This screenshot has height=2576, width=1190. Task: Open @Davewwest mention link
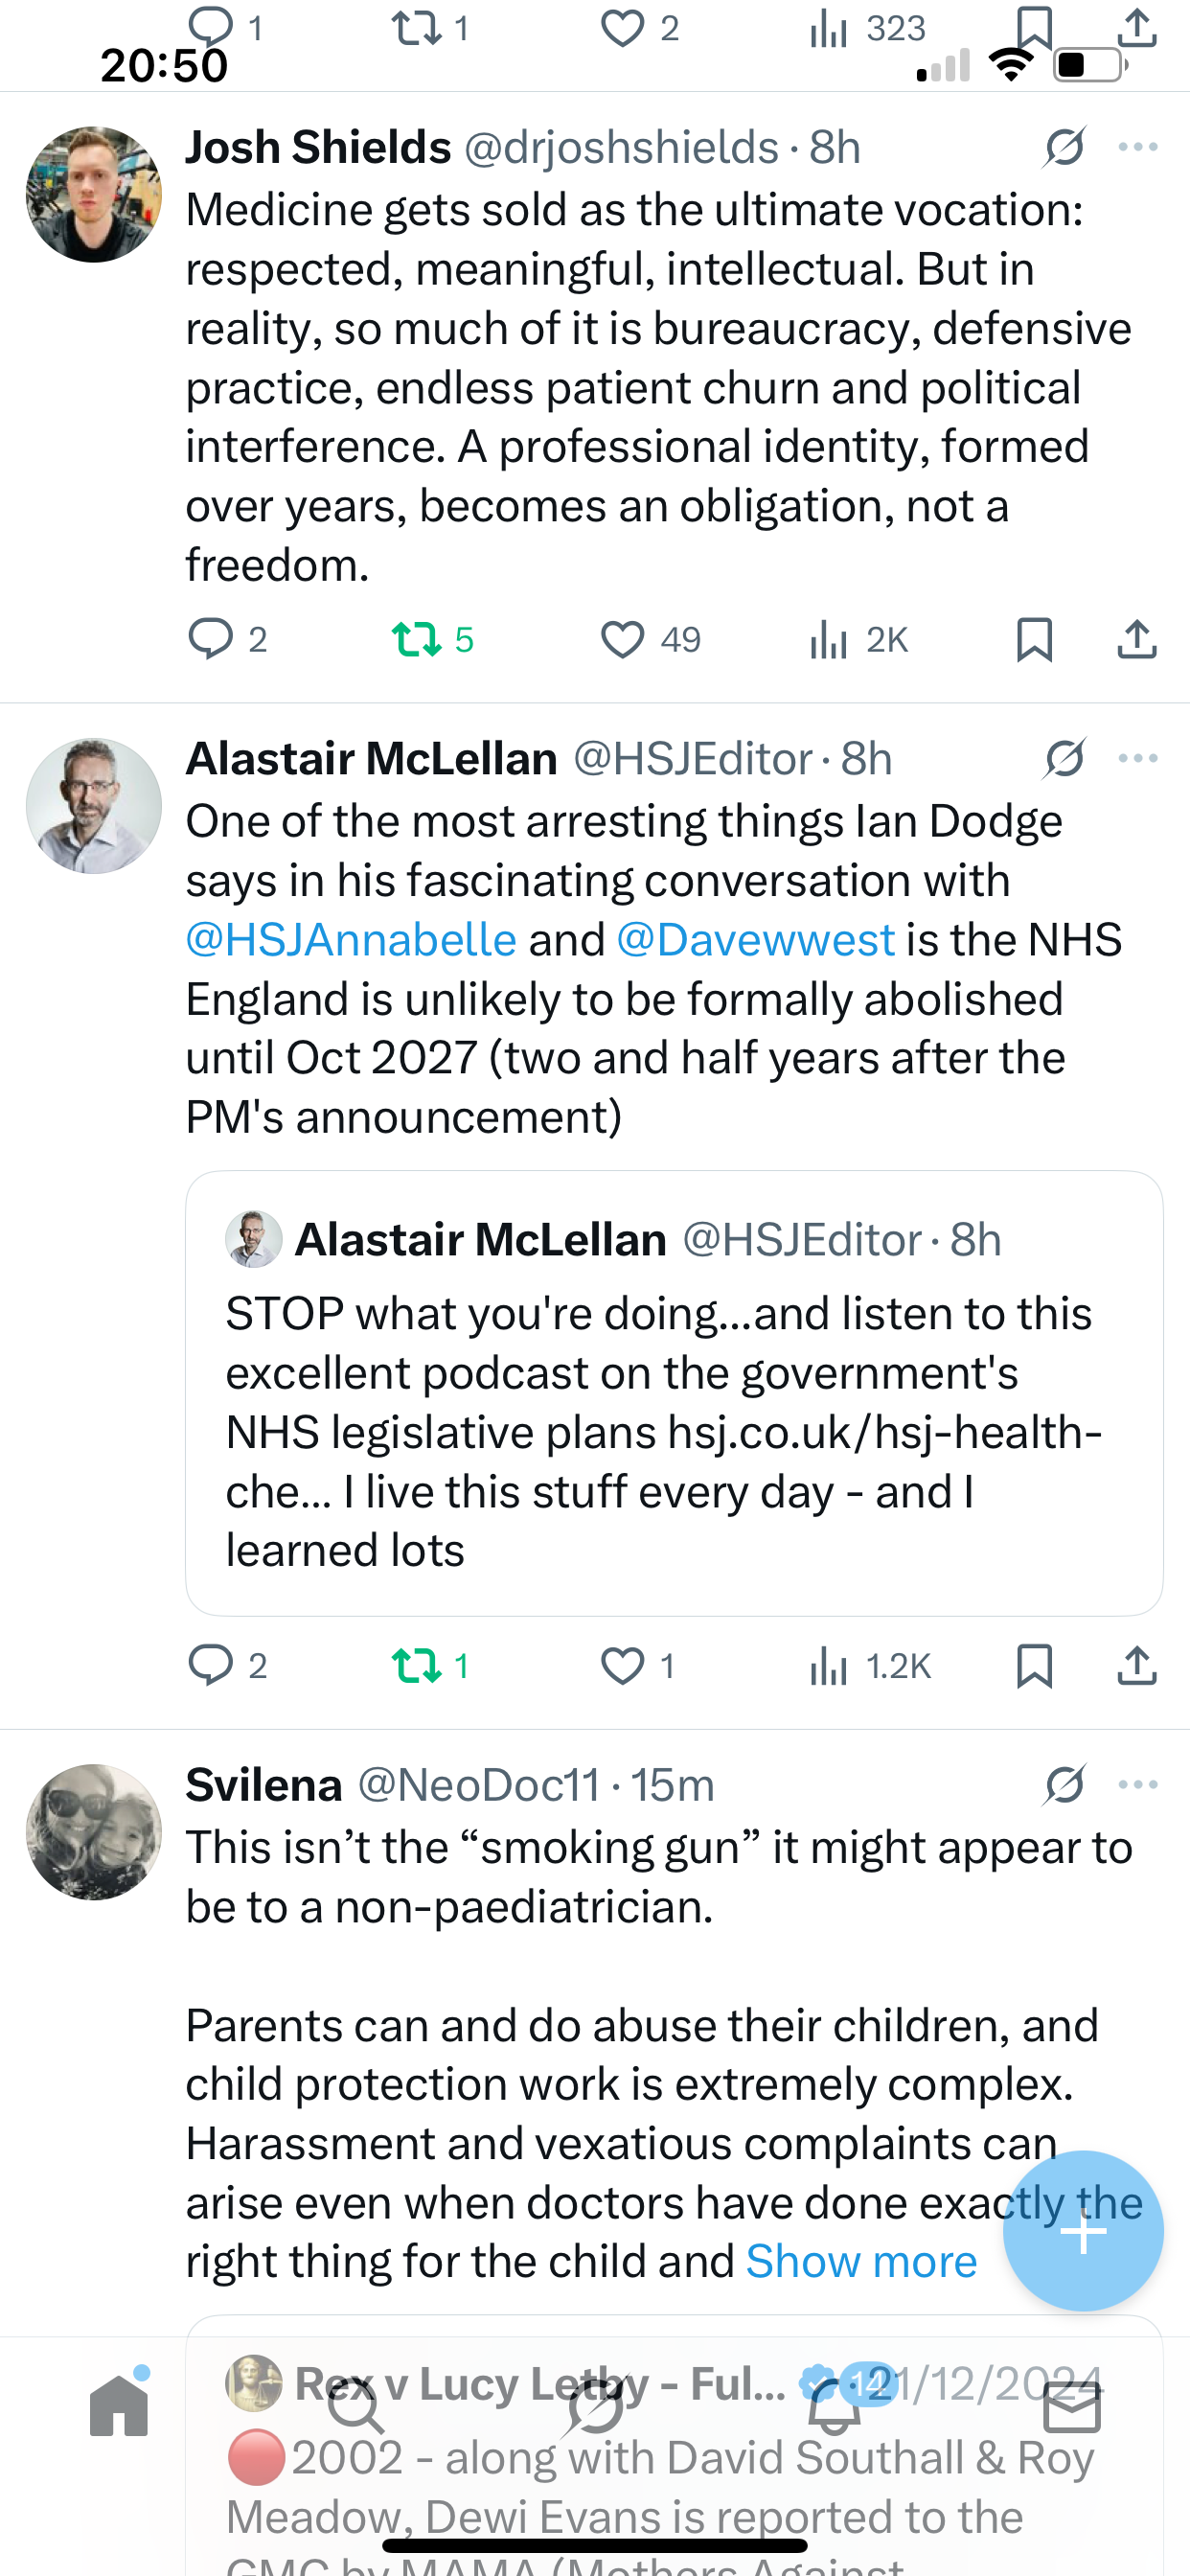tap(755, 940)
